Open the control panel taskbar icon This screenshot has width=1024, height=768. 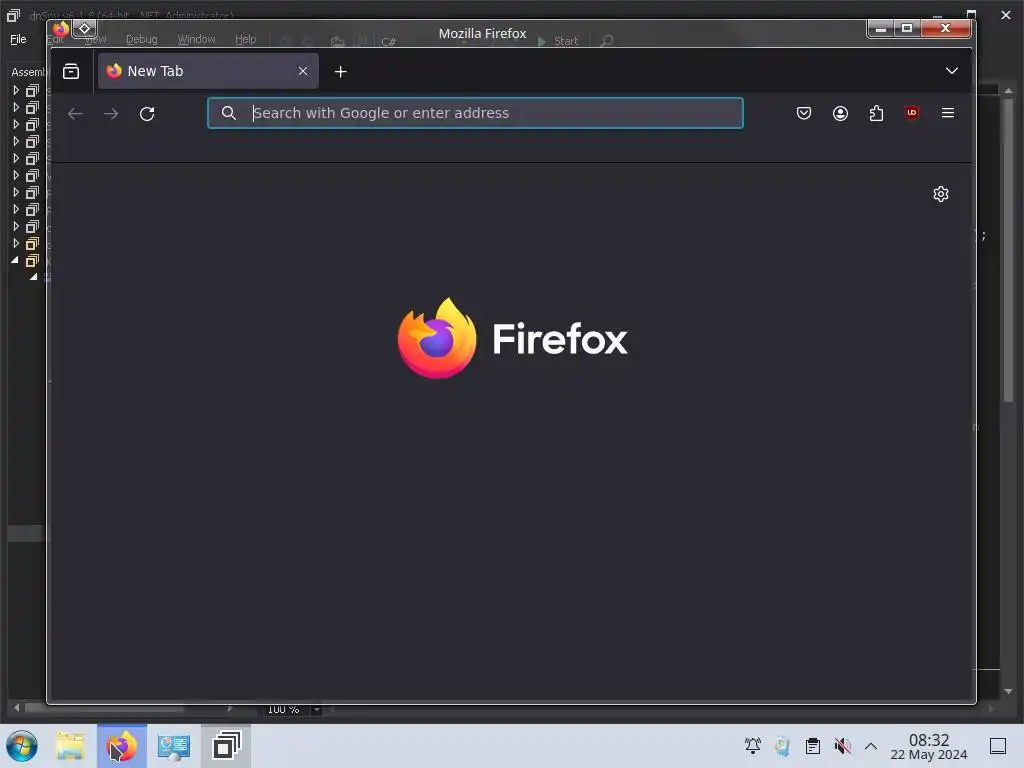(174, 746)
